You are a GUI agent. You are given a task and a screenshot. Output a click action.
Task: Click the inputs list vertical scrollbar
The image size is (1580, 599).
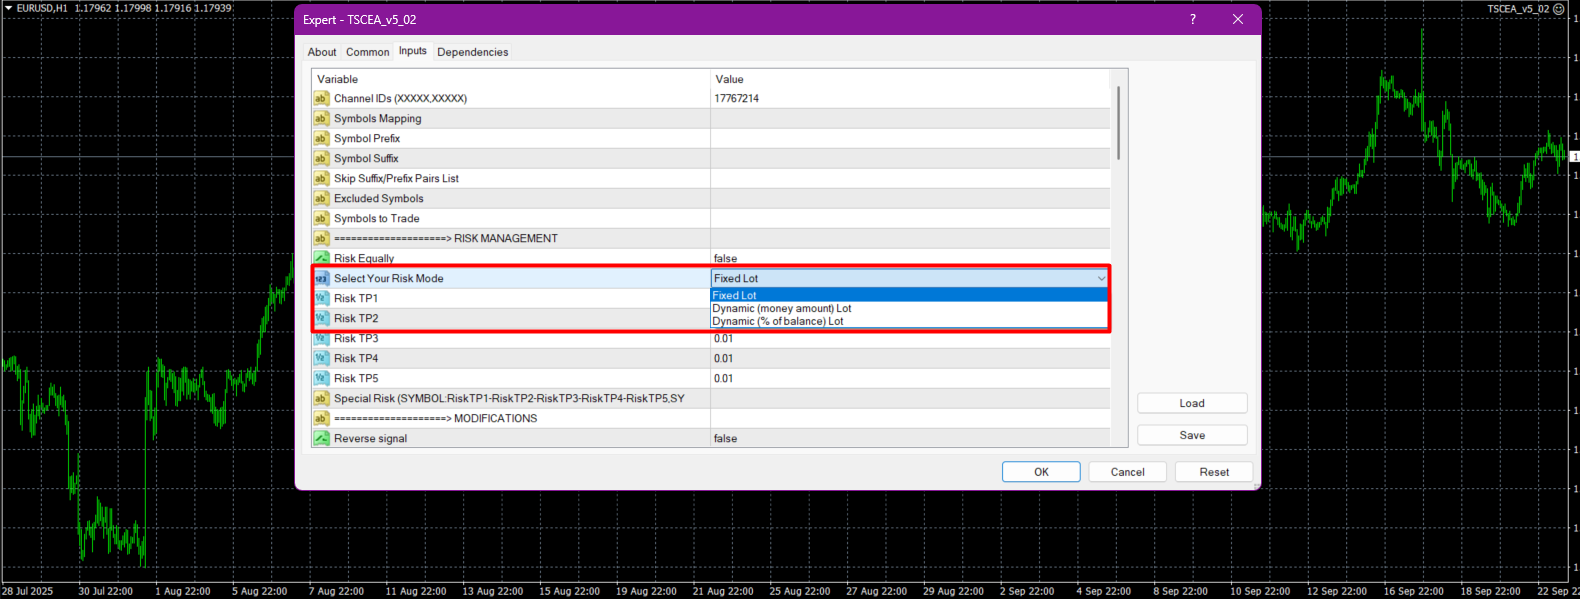point(1118,123)
